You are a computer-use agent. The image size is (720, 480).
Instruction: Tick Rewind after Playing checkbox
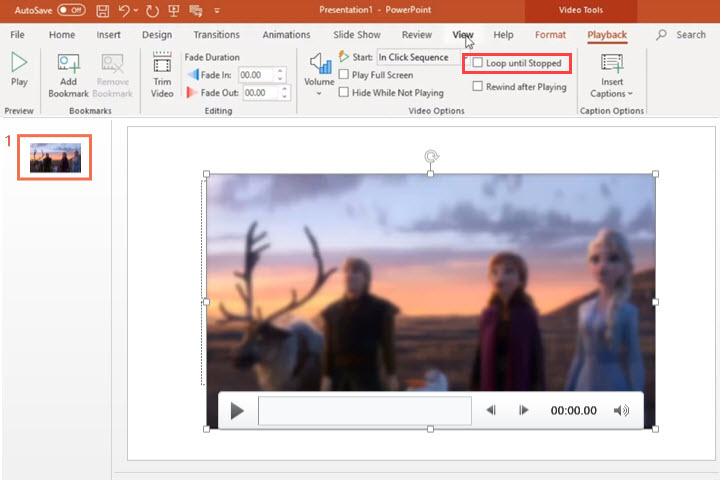[x=478, y=87]
